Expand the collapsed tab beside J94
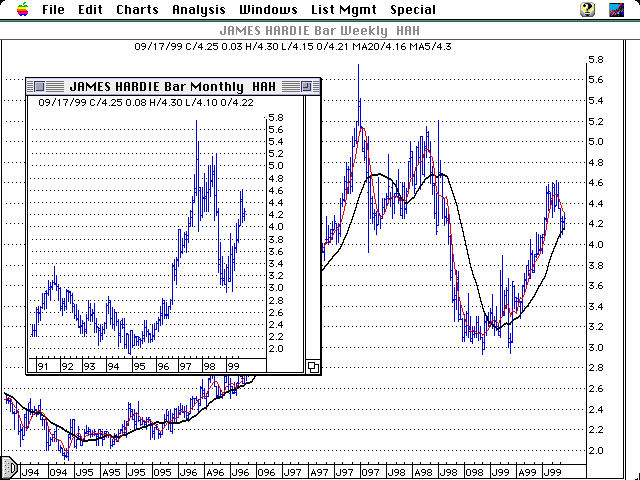640x480 pixels. [x=9, y=467]
